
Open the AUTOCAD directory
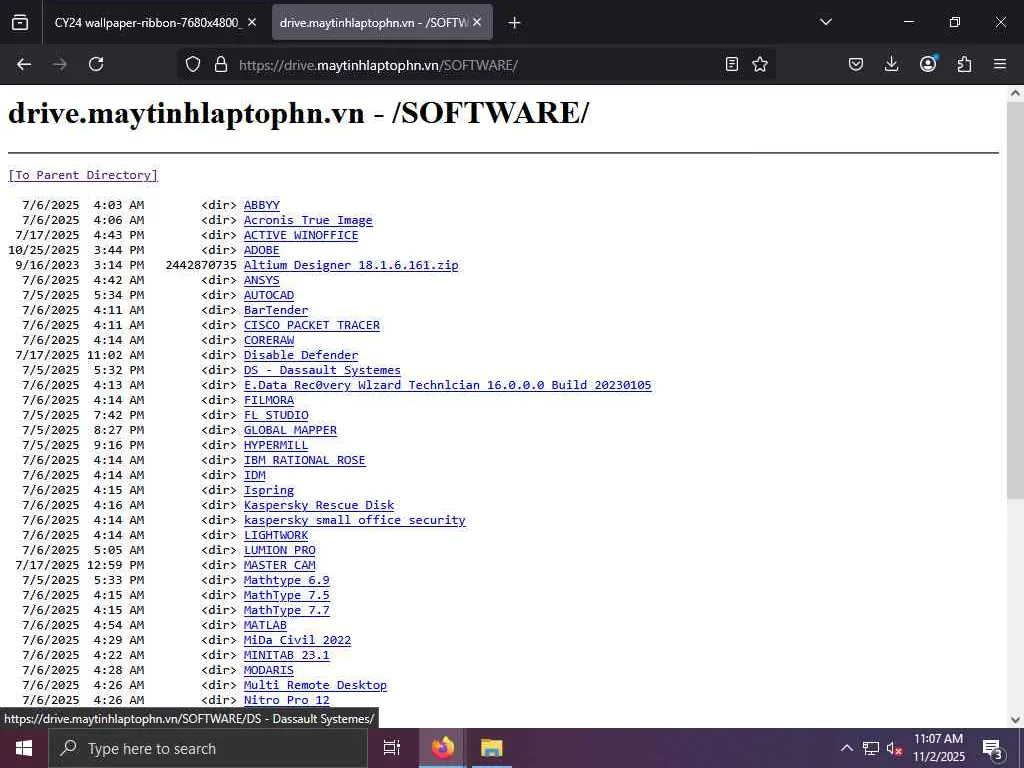click(269, 295)
